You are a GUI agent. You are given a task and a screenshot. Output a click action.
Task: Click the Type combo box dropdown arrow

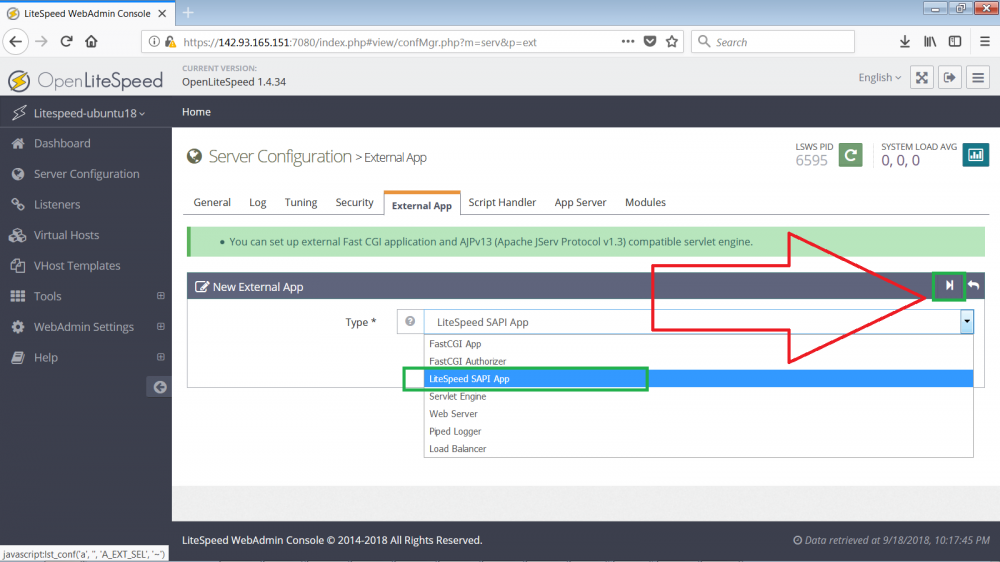967,322
